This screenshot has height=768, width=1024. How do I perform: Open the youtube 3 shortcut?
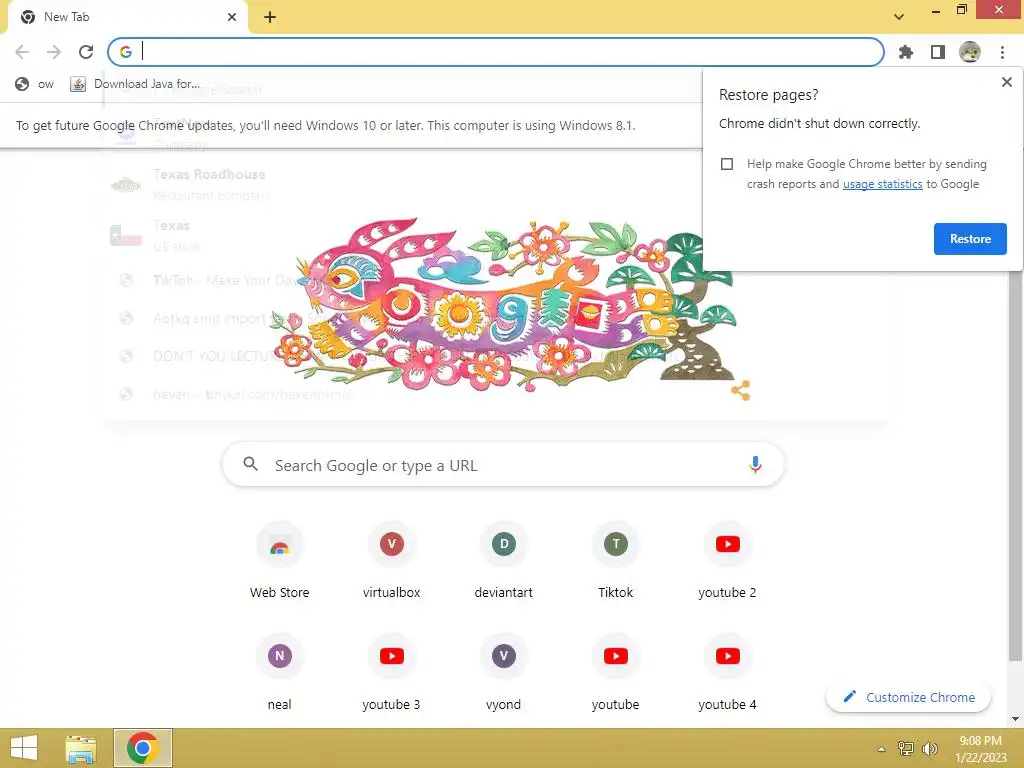[x=391, y=674]
